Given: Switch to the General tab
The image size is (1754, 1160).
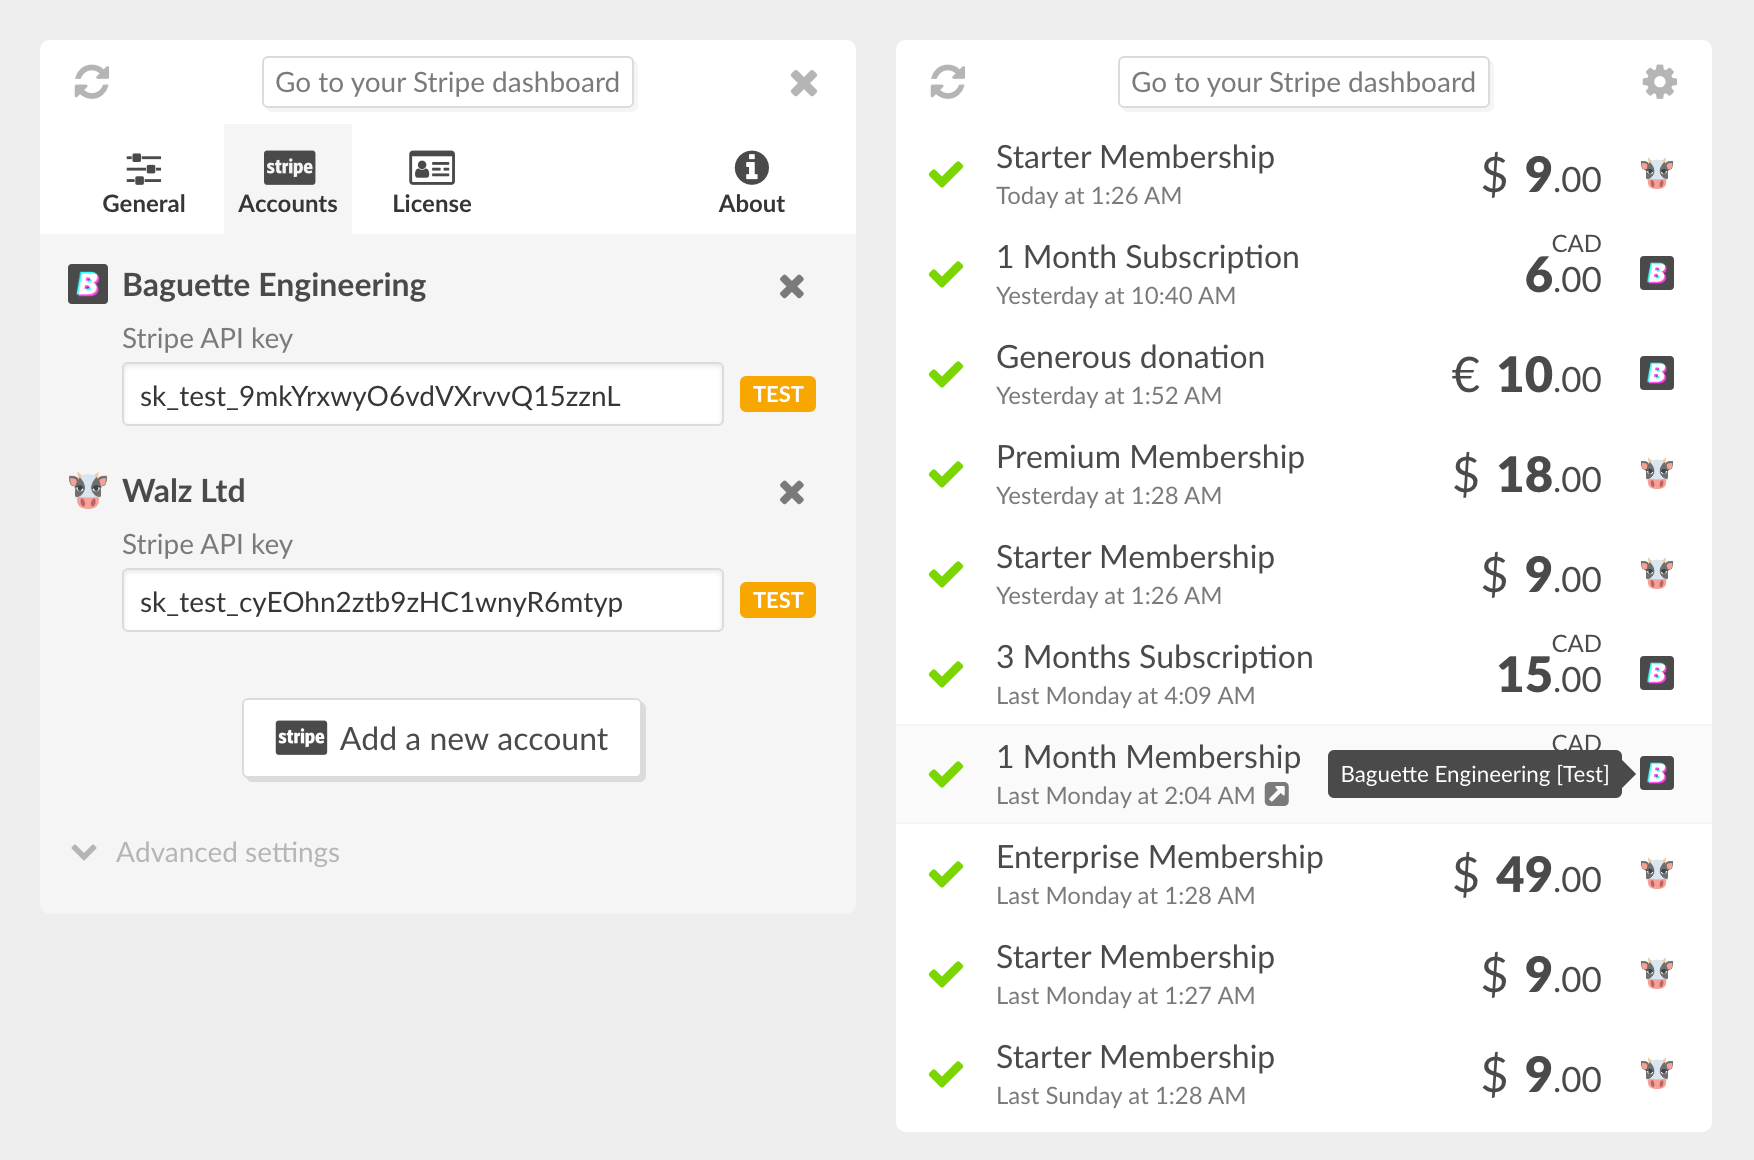Looking at the screenshot, I should pyautogui.click(x=144, y=182).
